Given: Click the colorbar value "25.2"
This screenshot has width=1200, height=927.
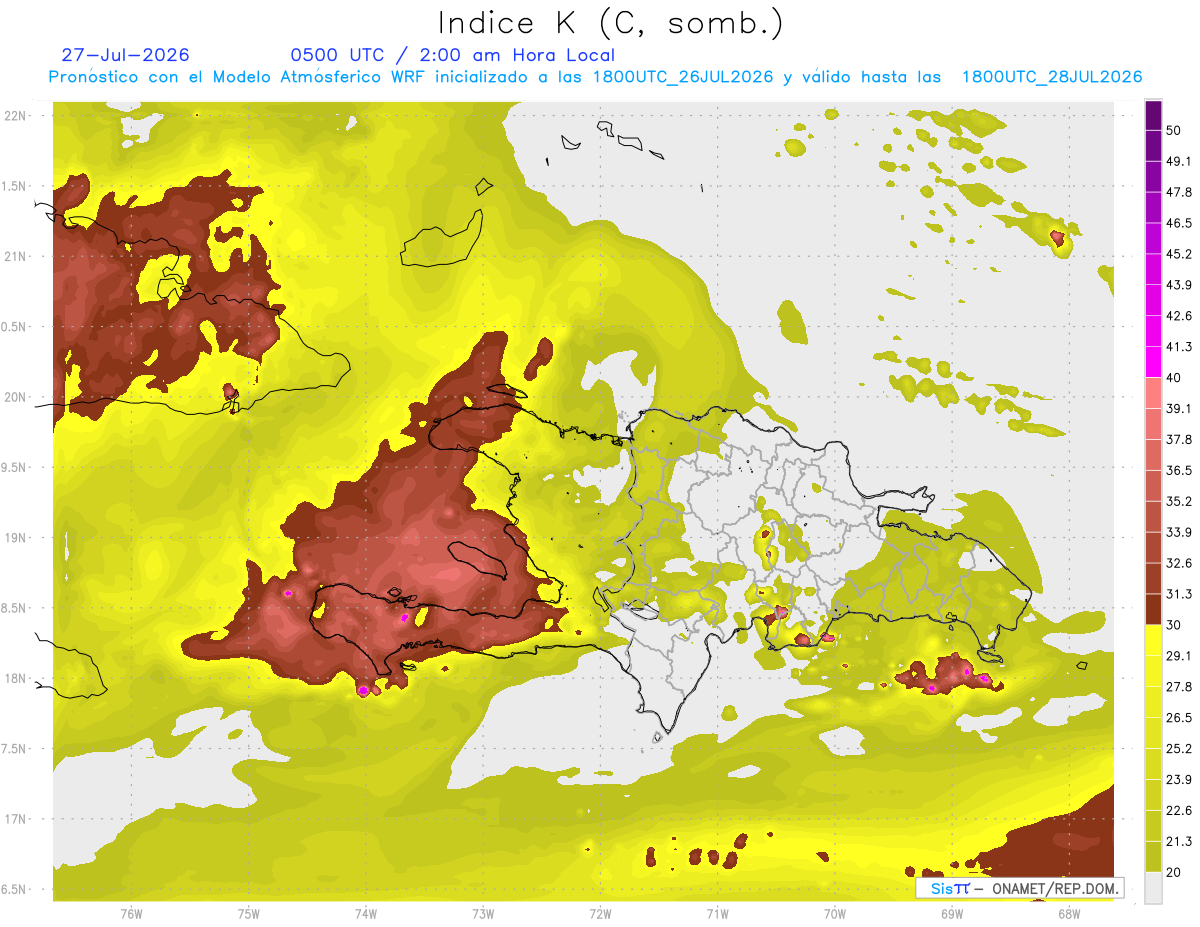Looking at the screenshot, I should click(x=1178, y=749).
